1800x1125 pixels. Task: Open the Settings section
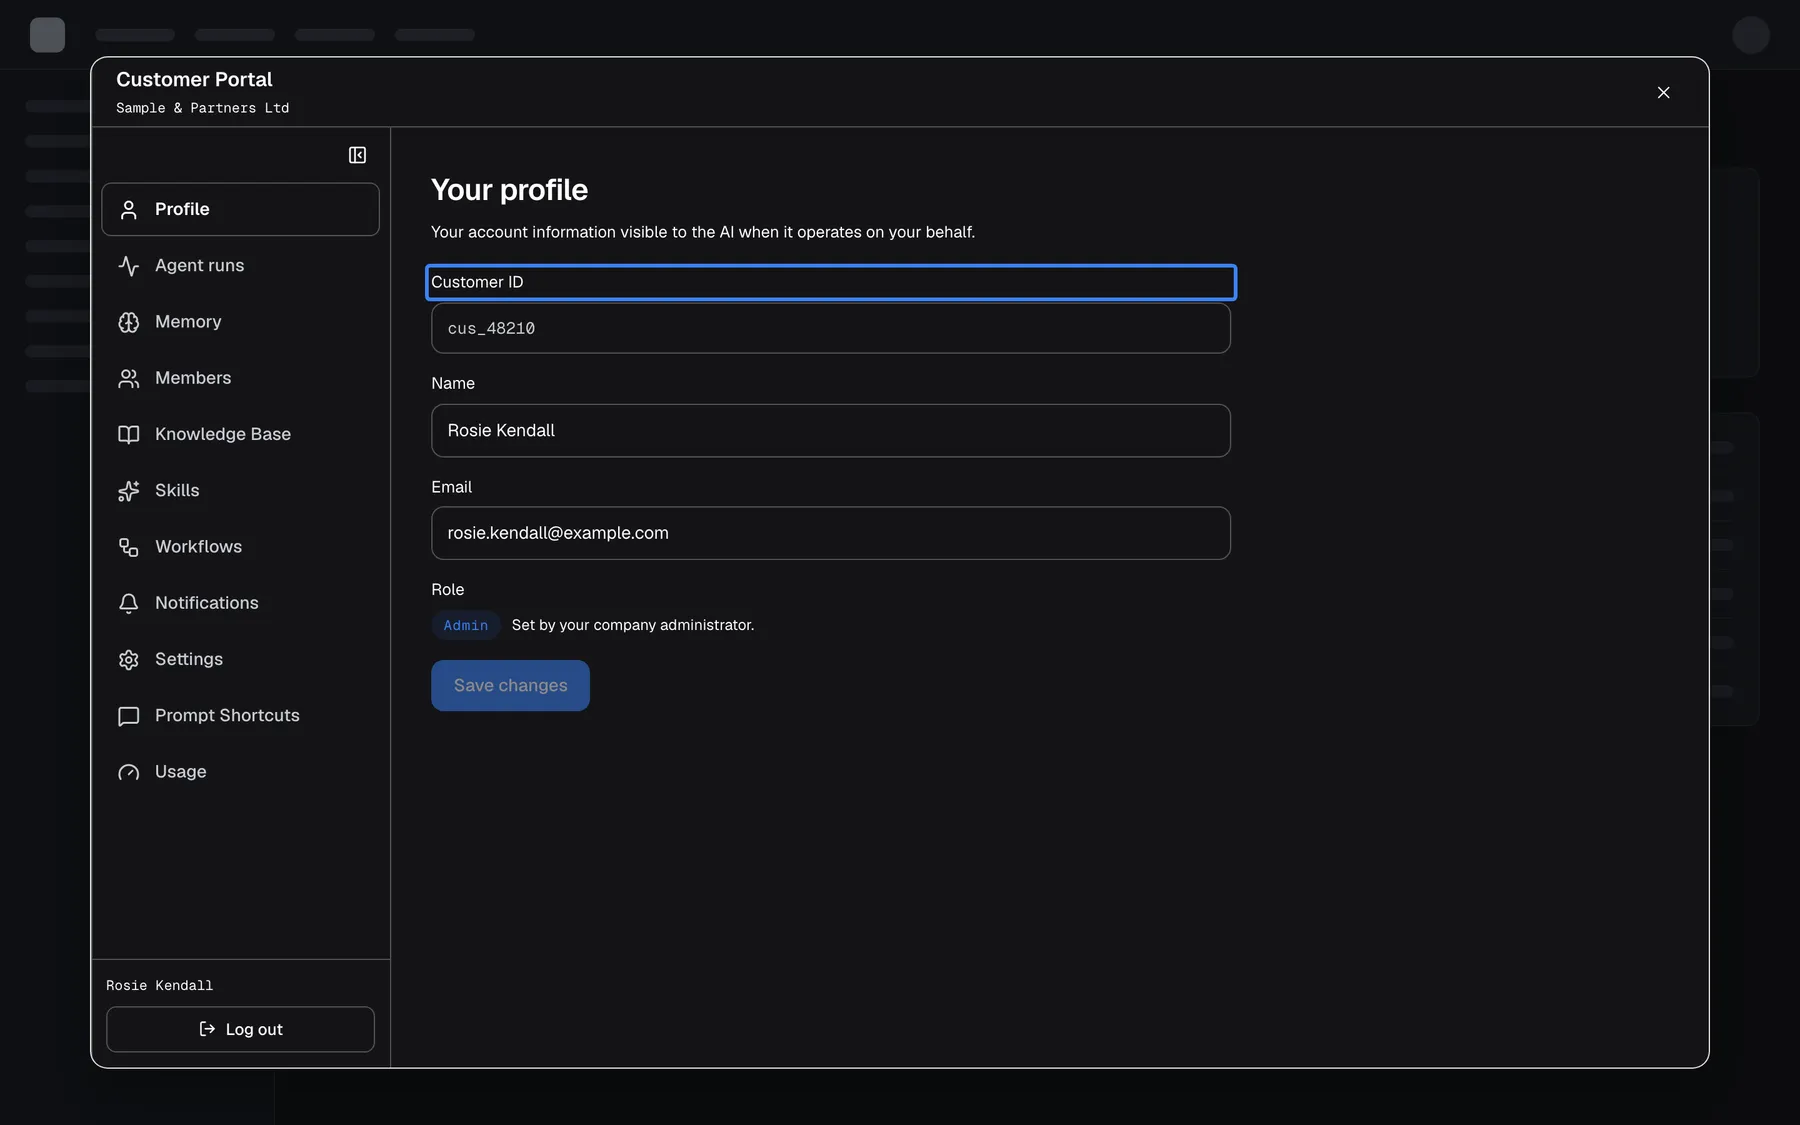[240, 659]
